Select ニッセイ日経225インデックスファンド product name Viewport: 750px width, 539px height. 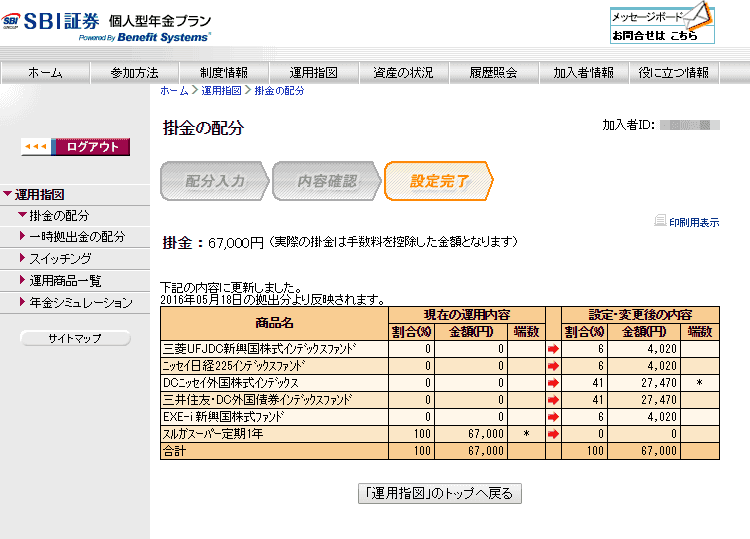click(234, 366)
